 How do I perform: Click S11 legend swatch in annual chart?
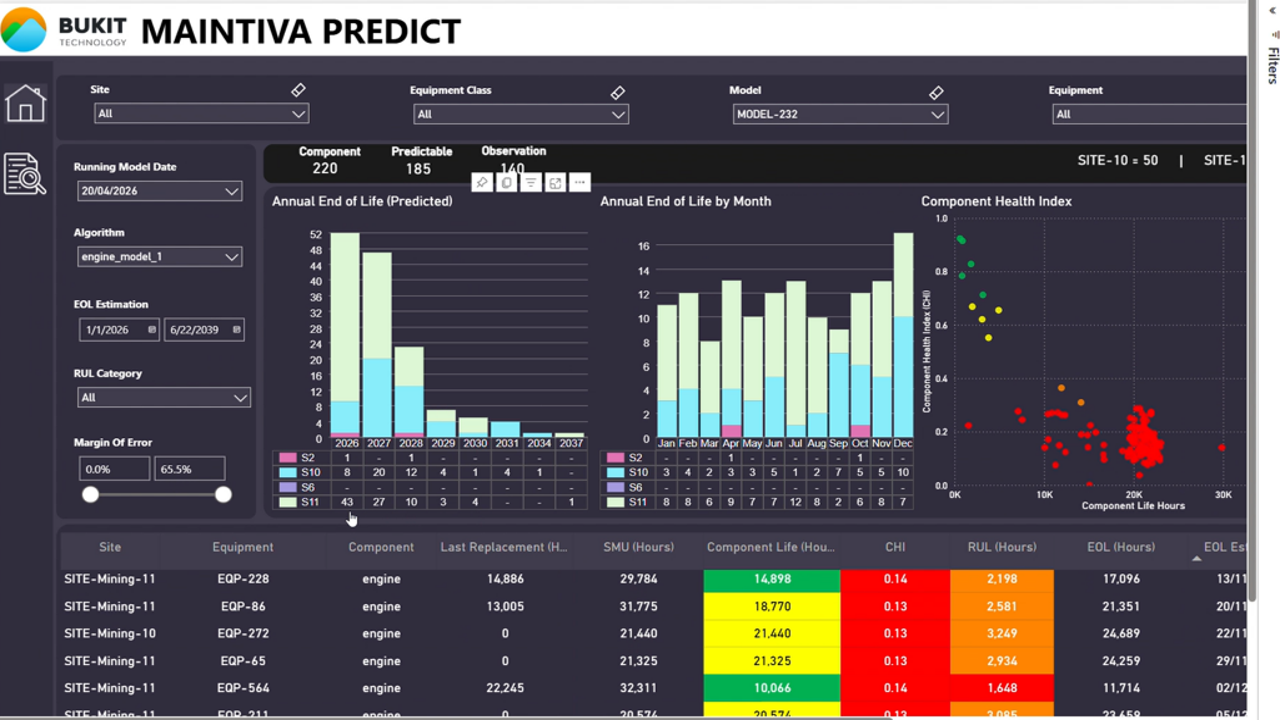click(x=288, y=503)
